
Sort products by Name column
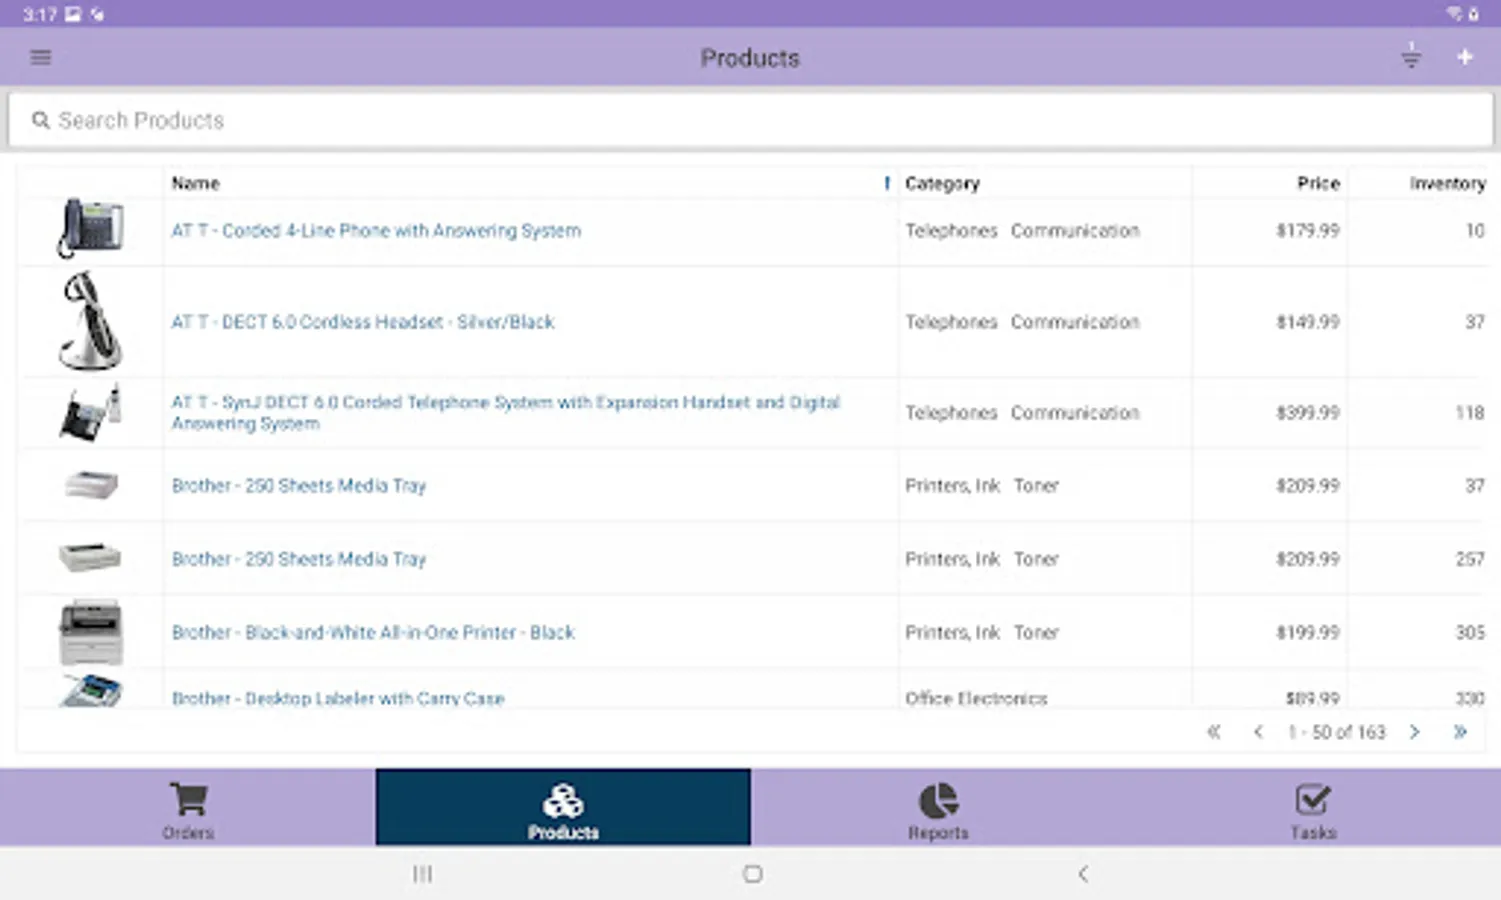point(195,183)
